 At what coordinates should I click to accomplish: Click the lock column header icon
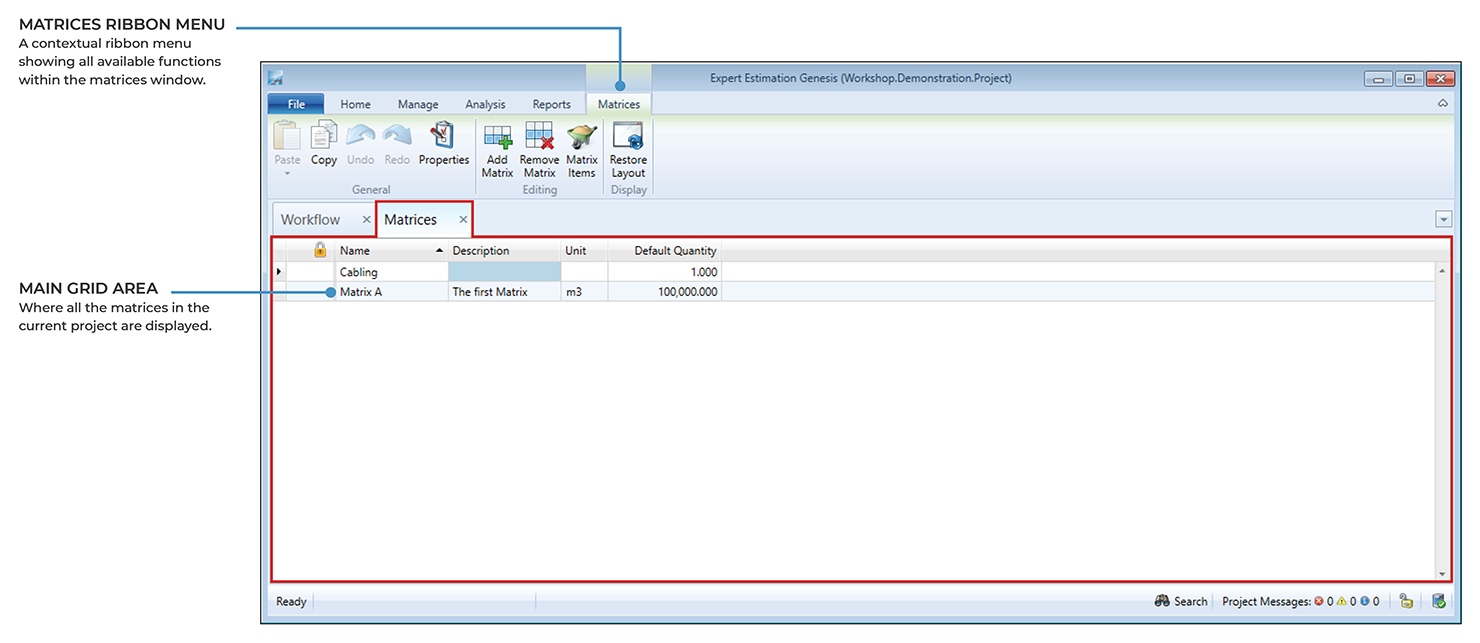coord(320,250)
